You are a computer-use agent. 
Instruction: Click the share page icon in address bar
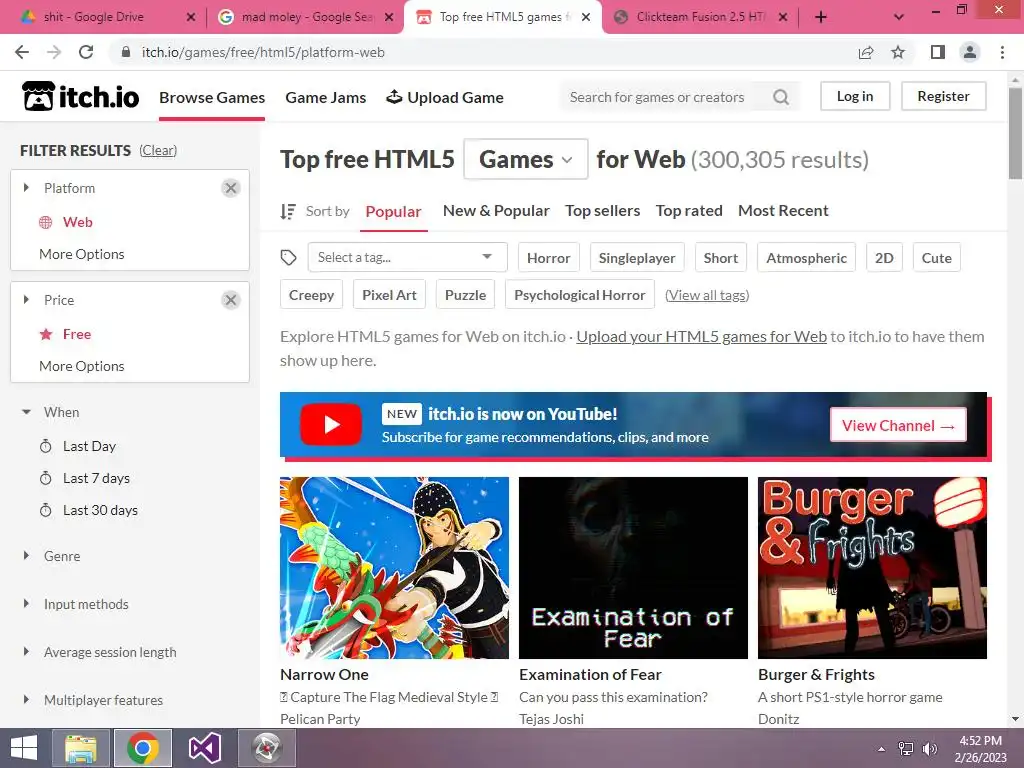pos(866,52)
